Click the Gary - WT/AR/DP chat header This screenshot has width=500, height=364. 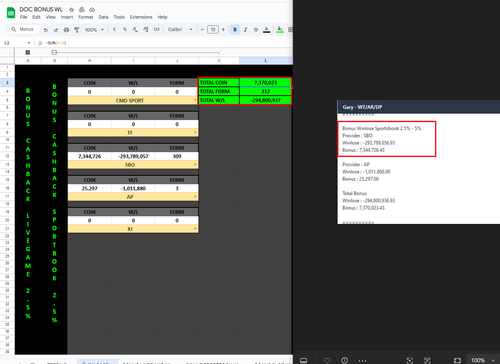coord(419,107)
